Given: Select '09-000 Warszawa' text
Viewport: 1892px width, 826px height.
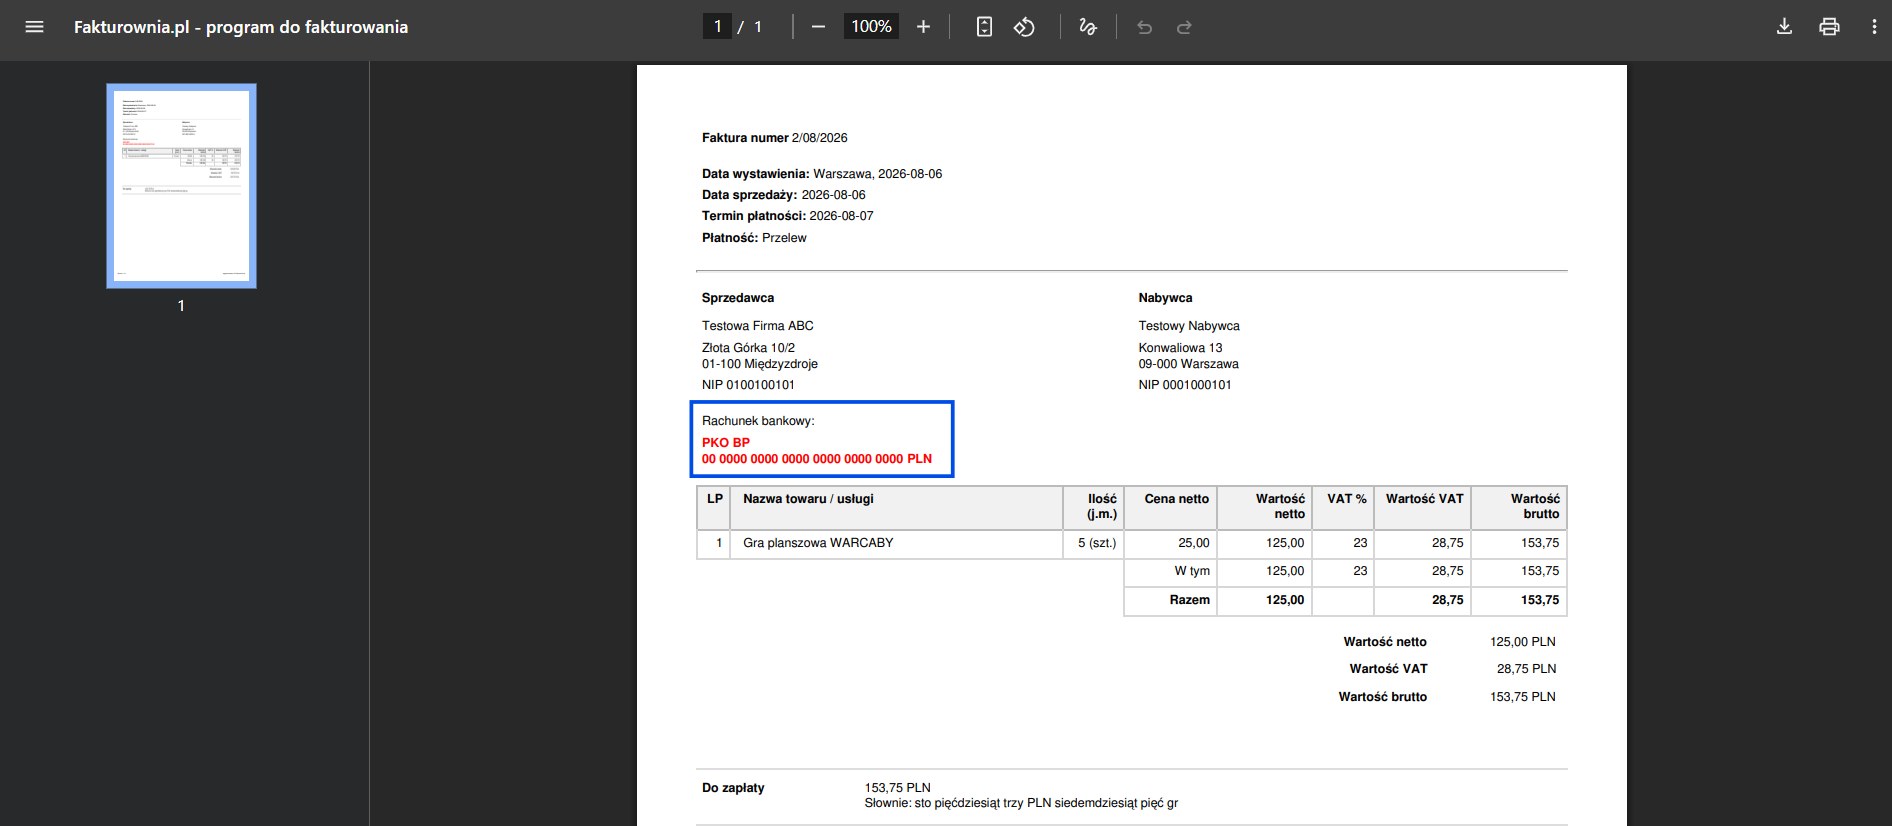Looking at the screenshot, I should click(x=1188, y=364).
